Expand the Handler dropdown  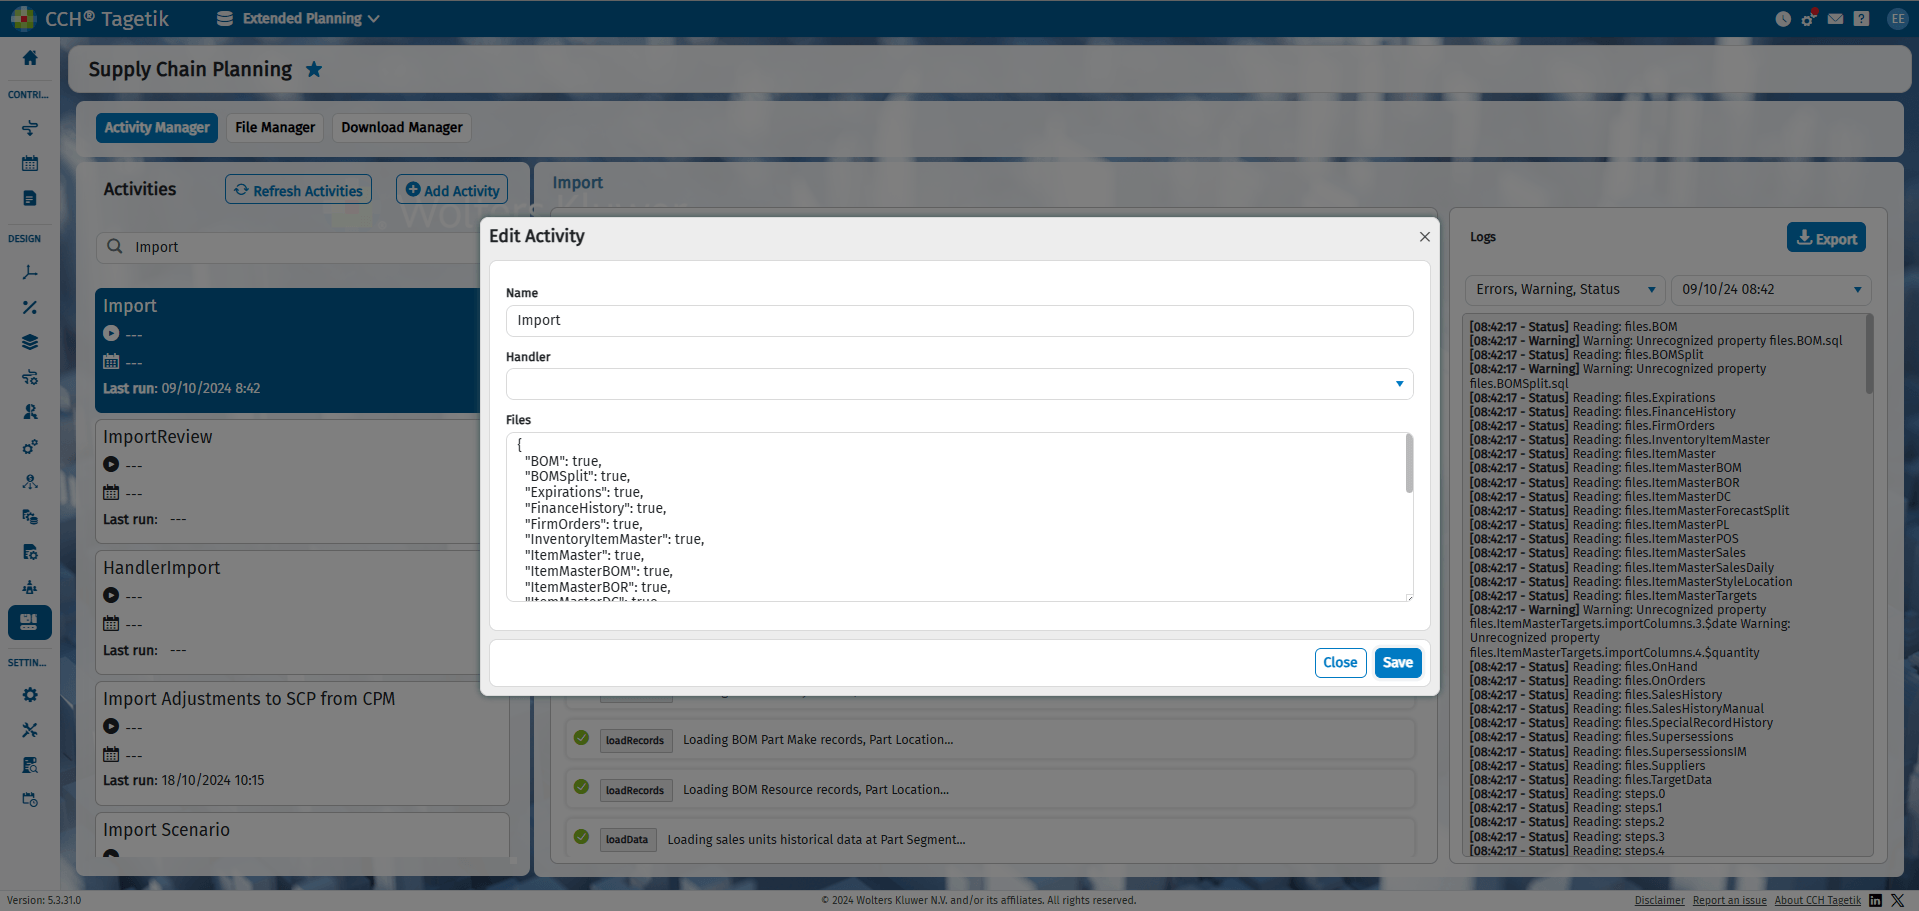[x=959, y=384]
